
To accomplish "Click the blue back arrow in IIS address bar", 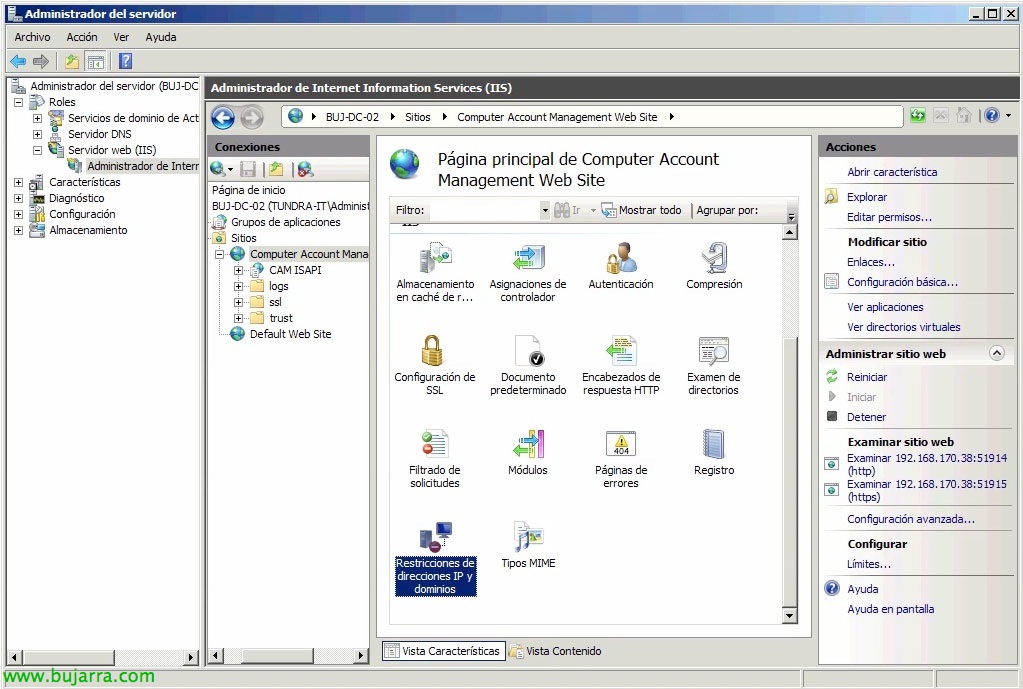I will pyautogui.click(x=223, y=117).
